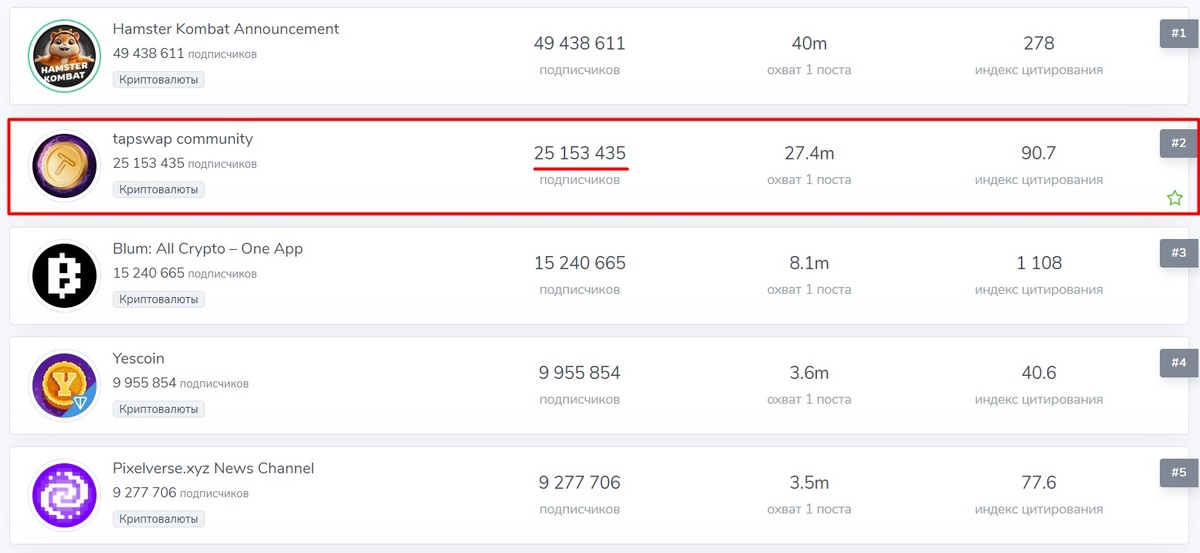1200x553 pixels.
Task: Open the Yescoin channel title
Action: tap(139, 359)
